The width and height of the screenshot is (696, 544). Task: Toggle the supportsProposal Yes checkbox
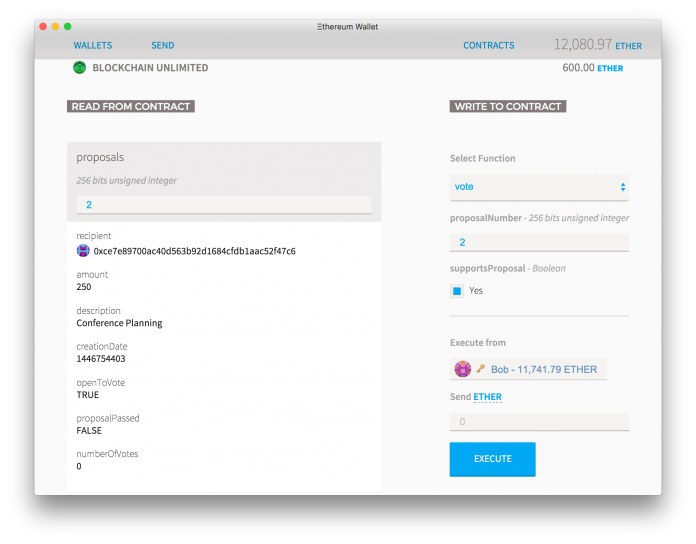pyautogui.click(x=457, y=291)
